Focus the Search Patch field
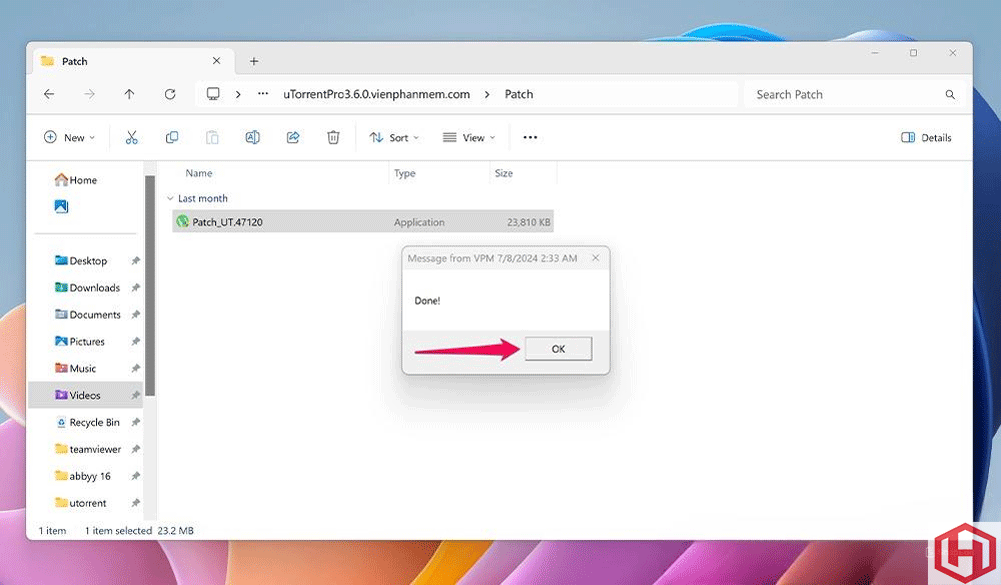The width and height of the screenshot is (1001, 585). 854,95
